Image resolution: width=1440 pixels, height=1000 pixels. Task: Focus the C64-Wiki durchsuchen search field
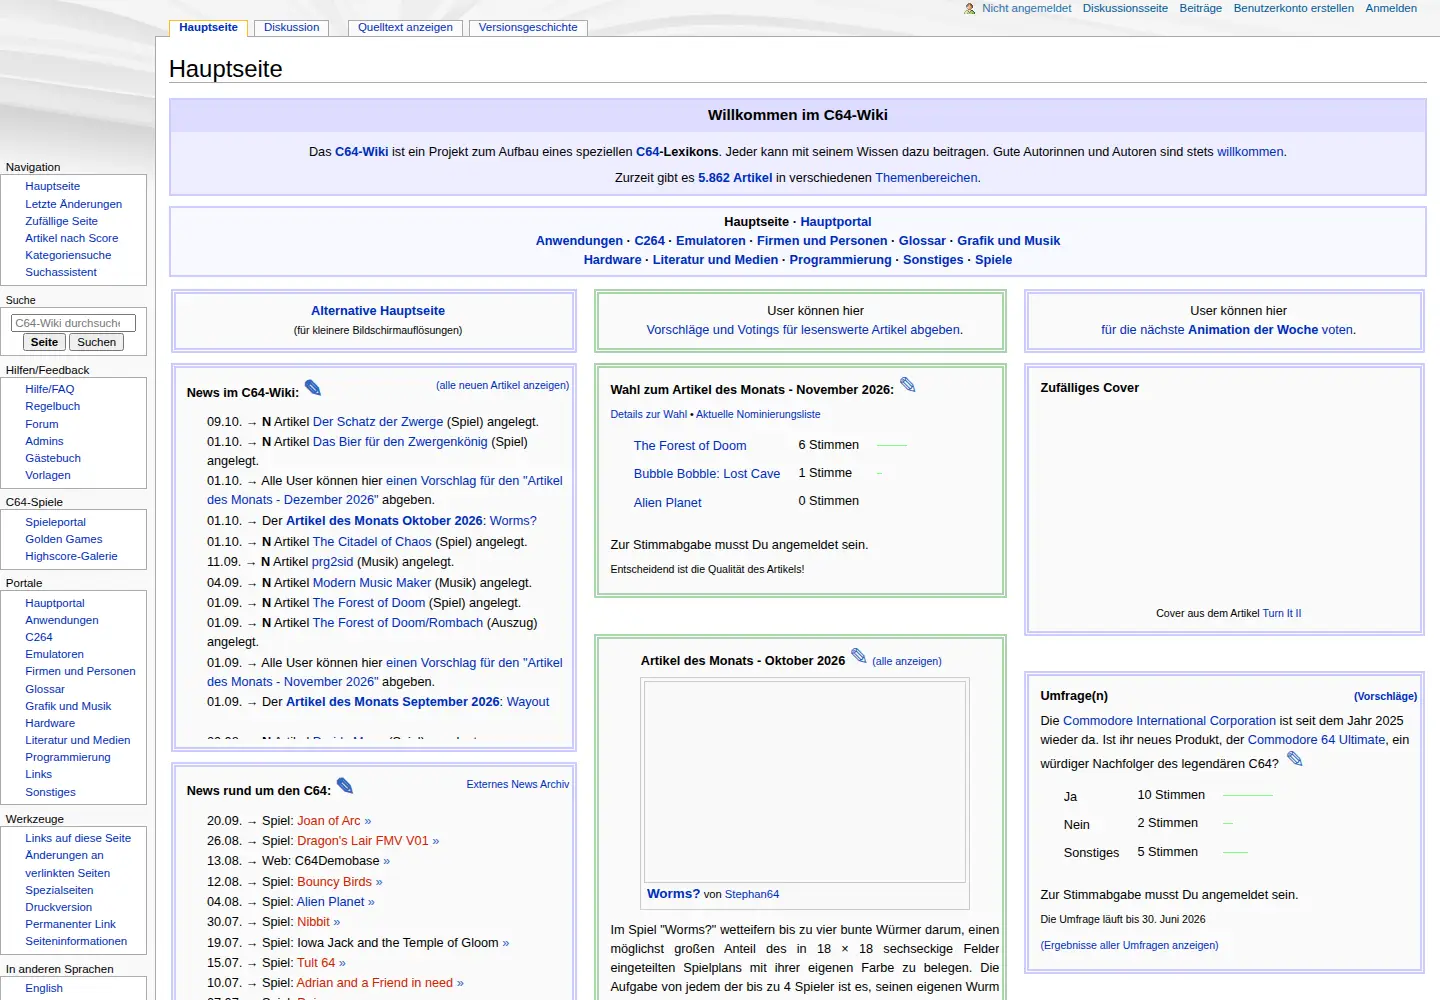pyautogui.click(x=73, y=323)
